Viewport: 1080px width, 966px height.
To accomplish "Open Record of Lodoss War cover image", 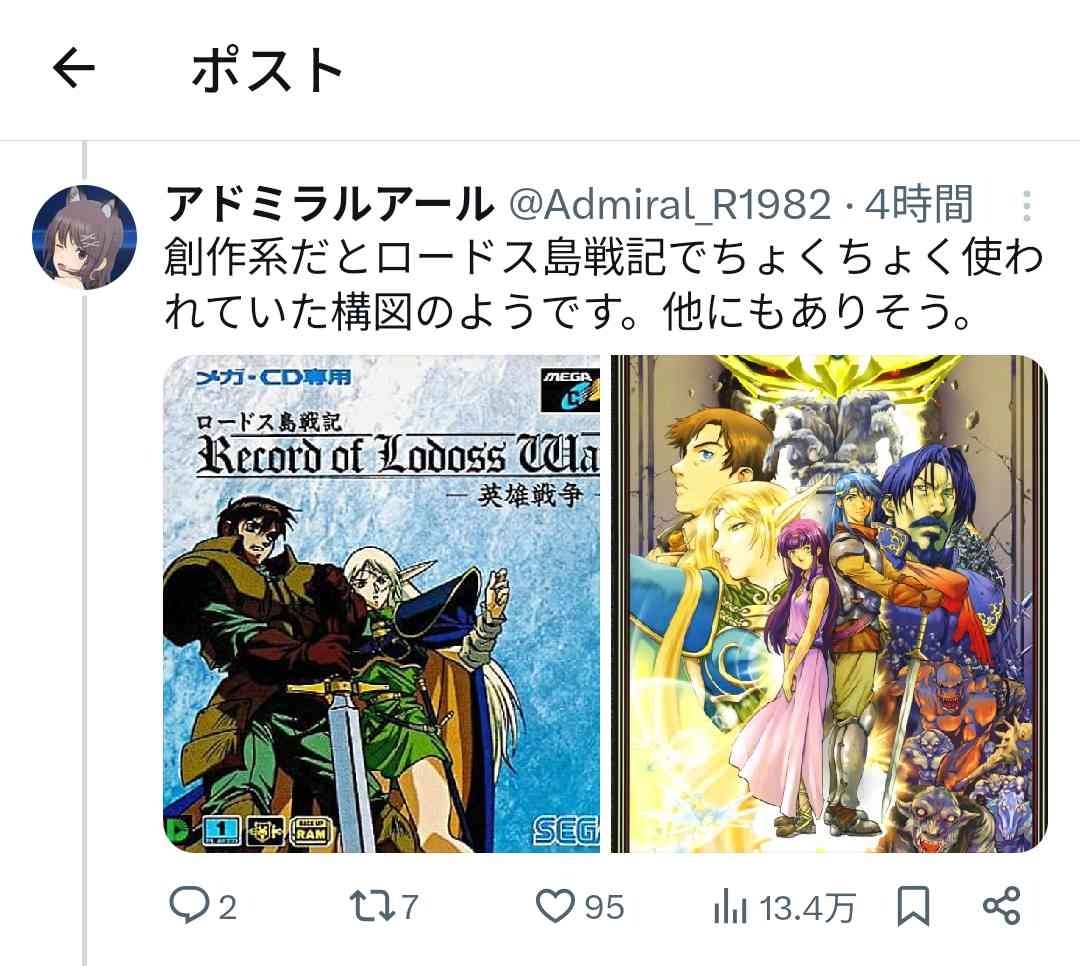I will tap(382, 604).
